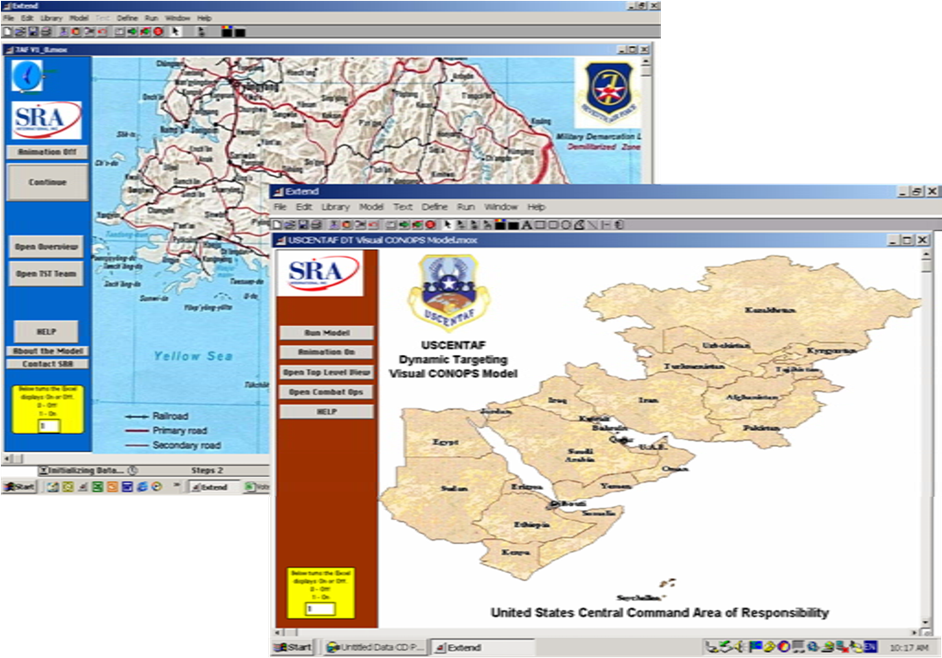Click Seventh Air Force emblem in back window
Viewport: 942px width, 658px height.
pos(609,91)
